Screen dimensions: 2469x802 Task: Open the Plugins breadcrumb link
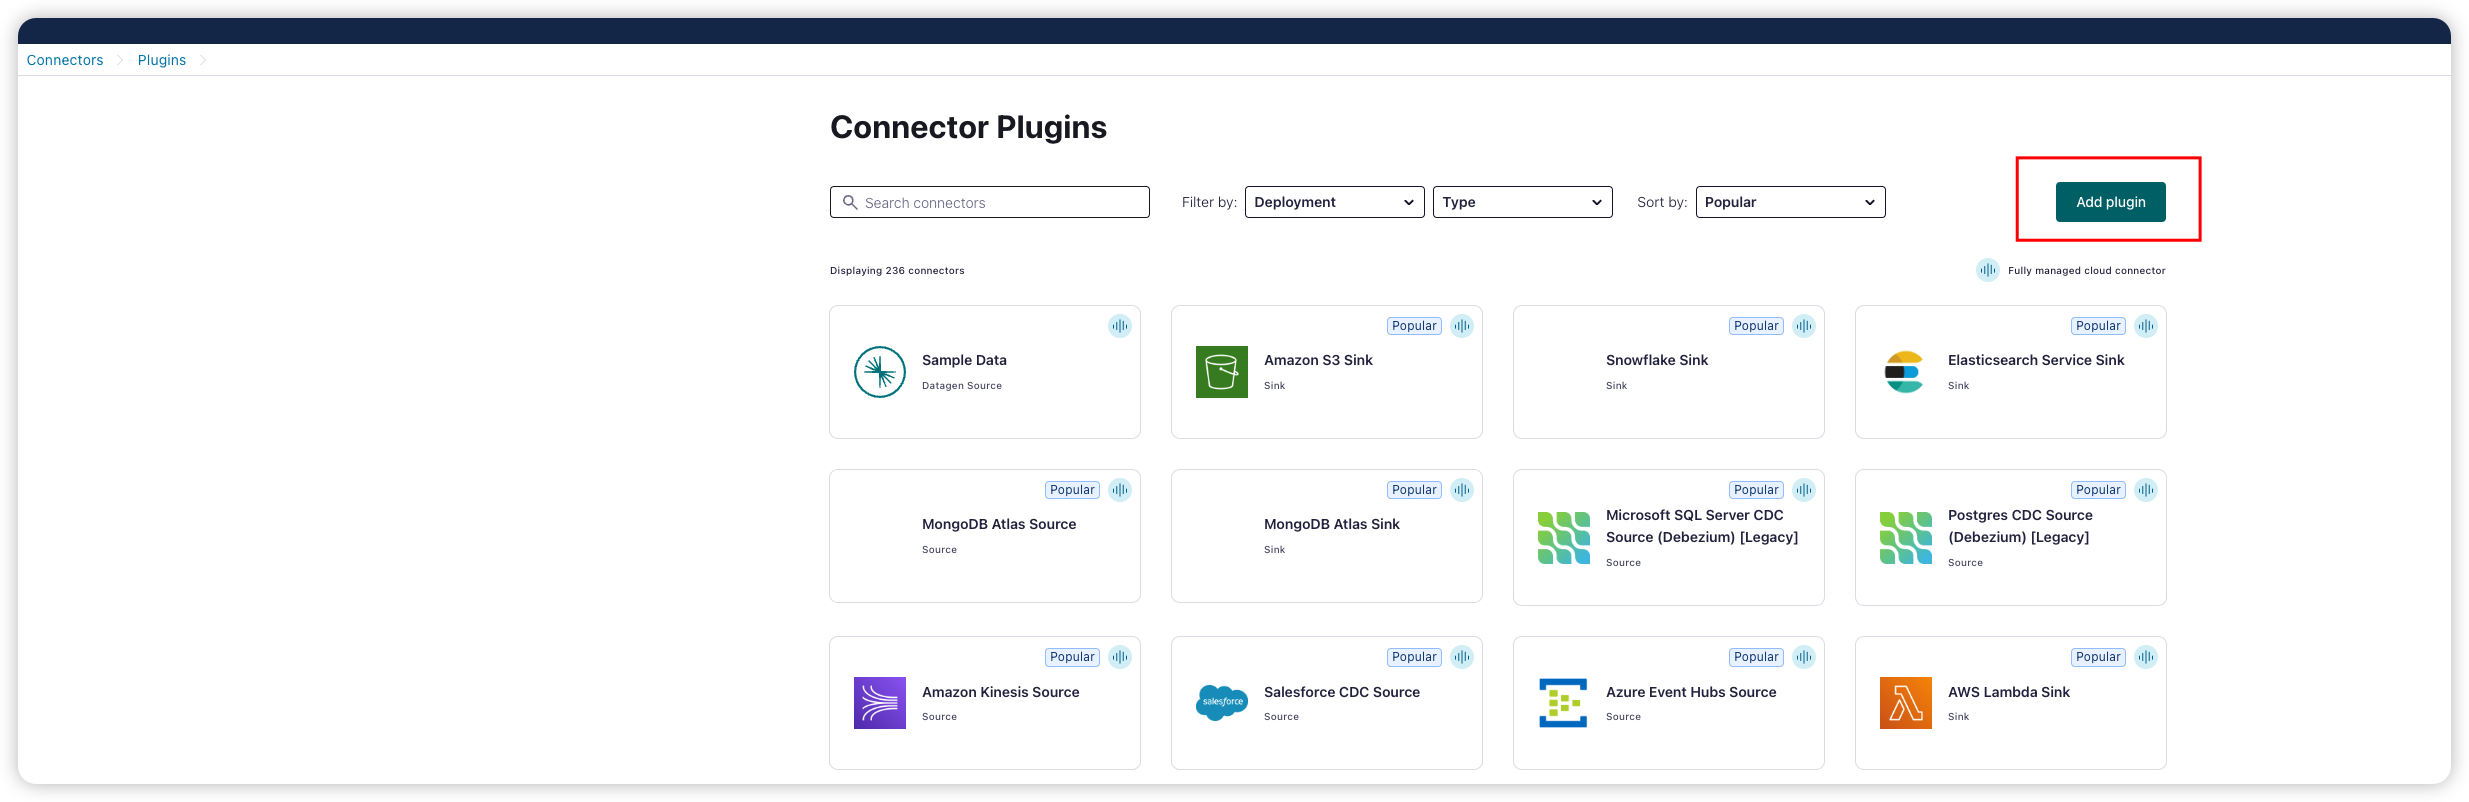coord(162,60)
